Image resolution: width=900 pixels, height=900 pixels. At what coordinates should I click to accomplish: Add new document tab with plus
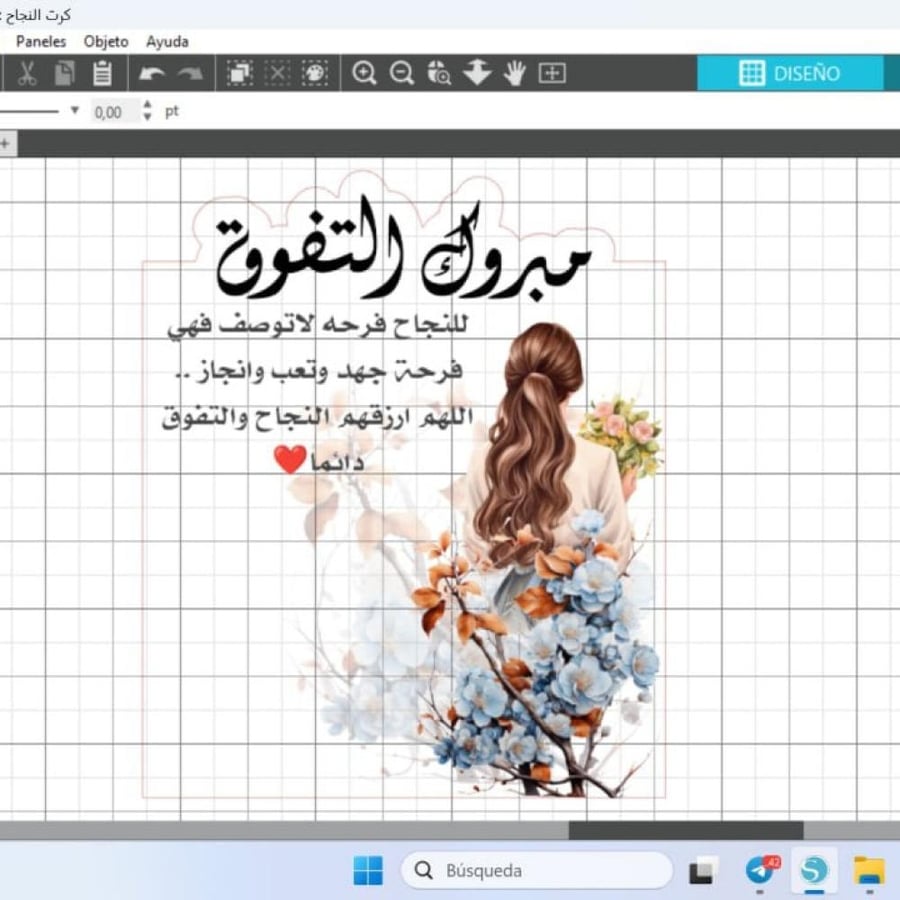click(5, 143)
